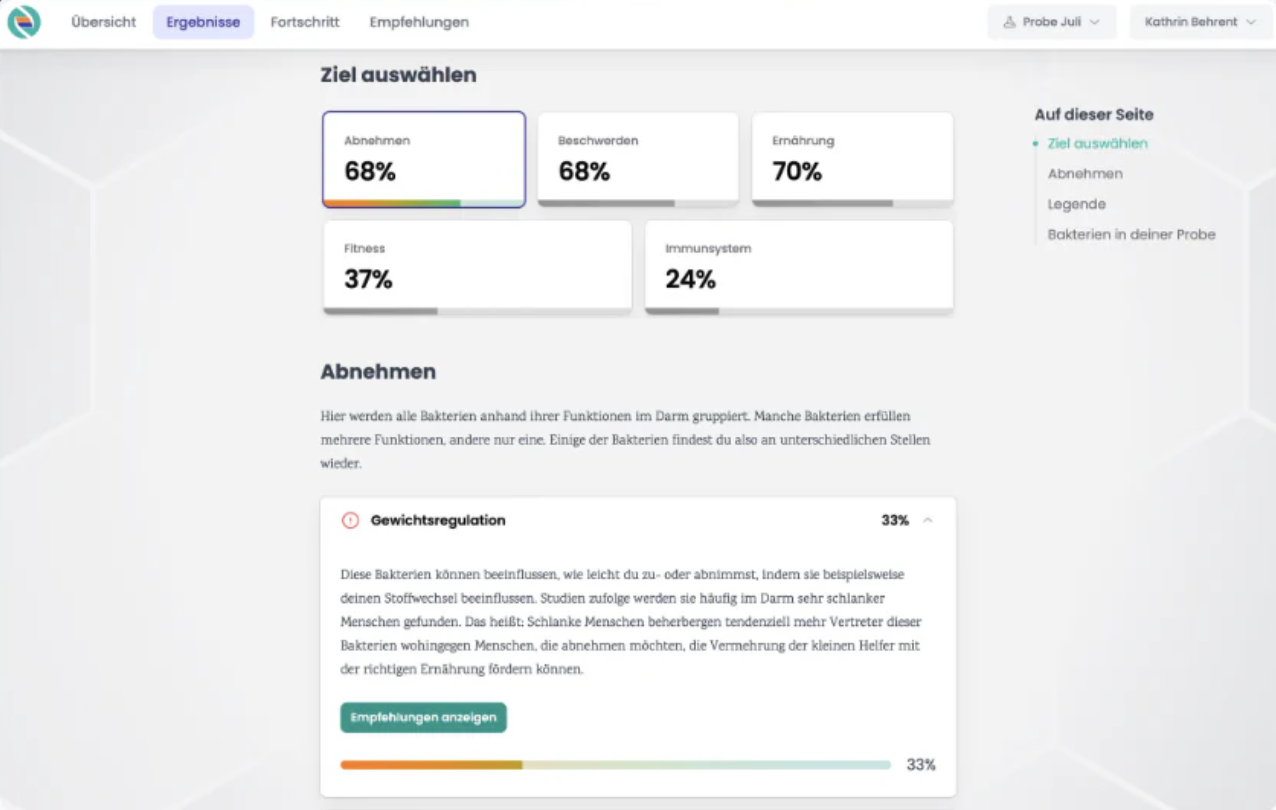Collapse the Gewichtsregulation section chevron
1276x810 pixels.
[928, 520]
